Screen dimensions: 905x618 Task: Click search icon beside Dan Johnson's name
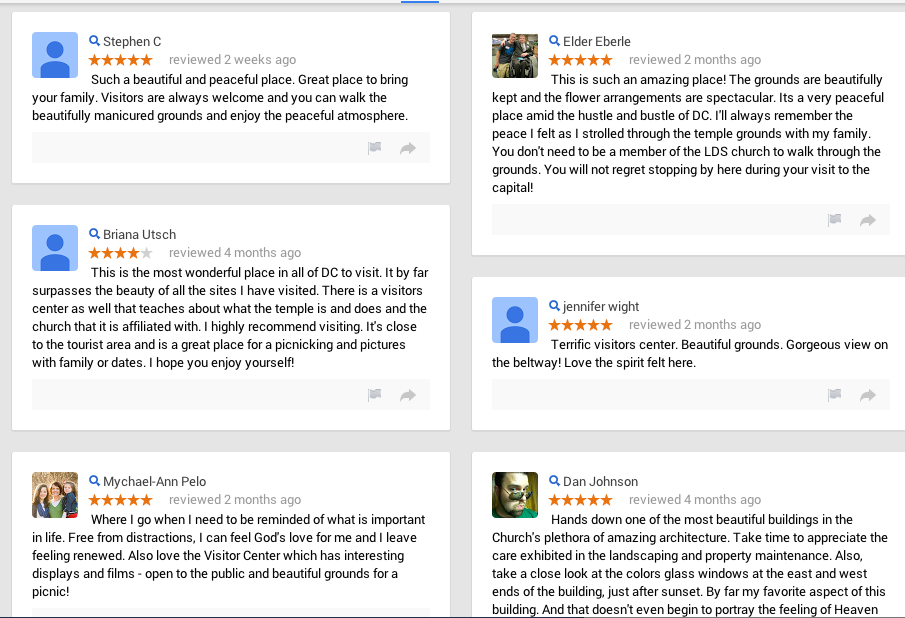coord(554,481)
